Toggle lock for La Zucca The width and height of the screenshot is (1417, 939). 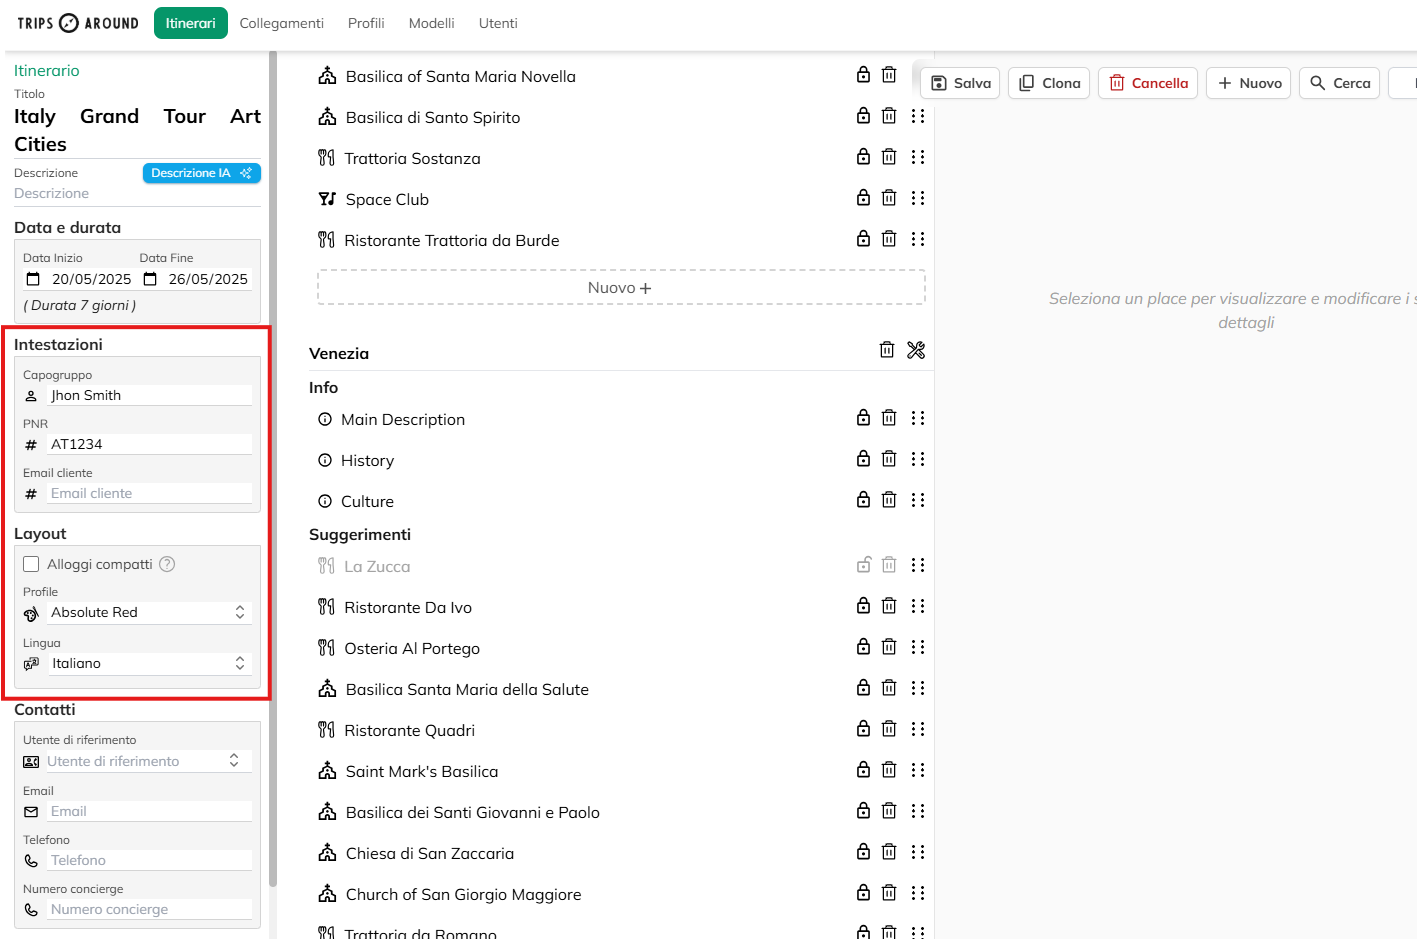(863, 565)
